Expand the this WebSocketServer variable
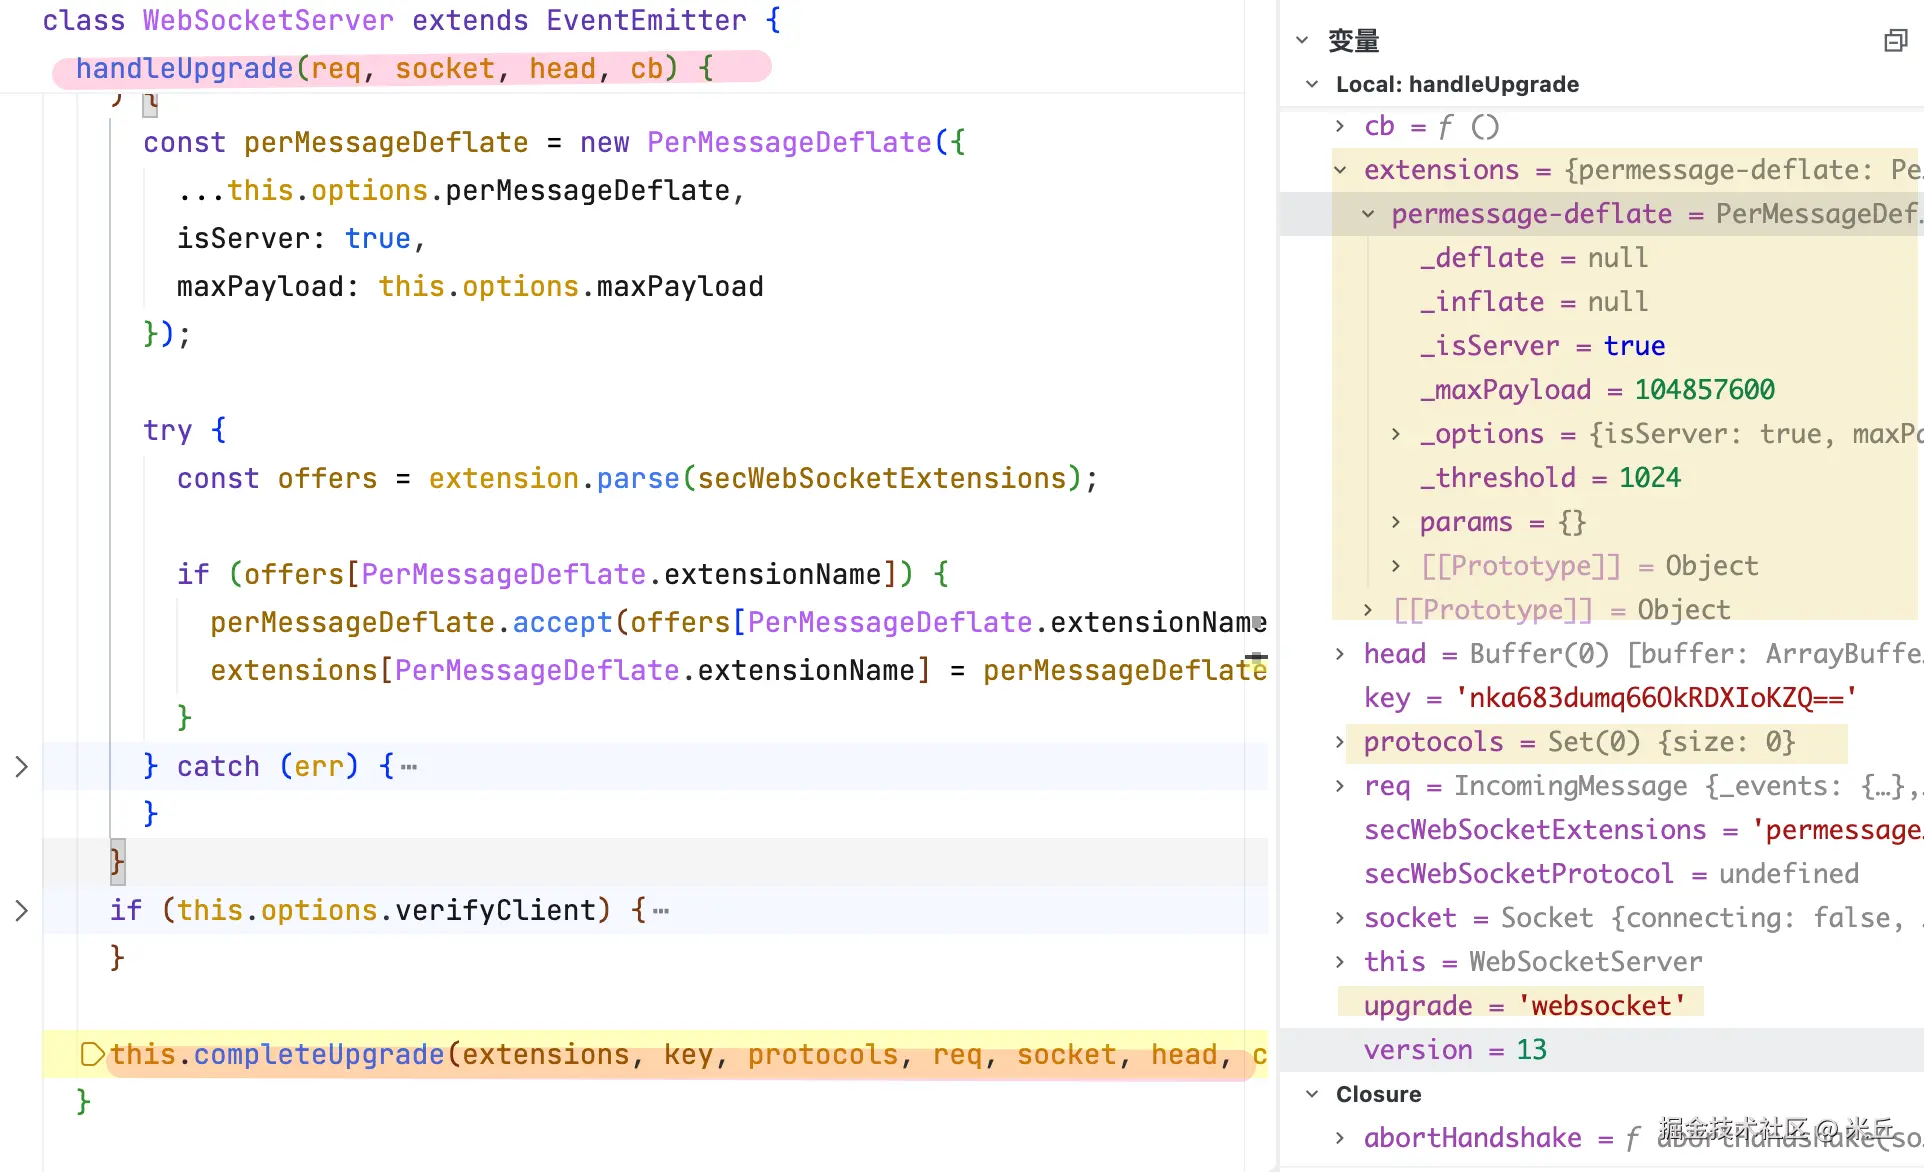This screenshot has height=1172, width=1924. click(x=1340, y=962)
